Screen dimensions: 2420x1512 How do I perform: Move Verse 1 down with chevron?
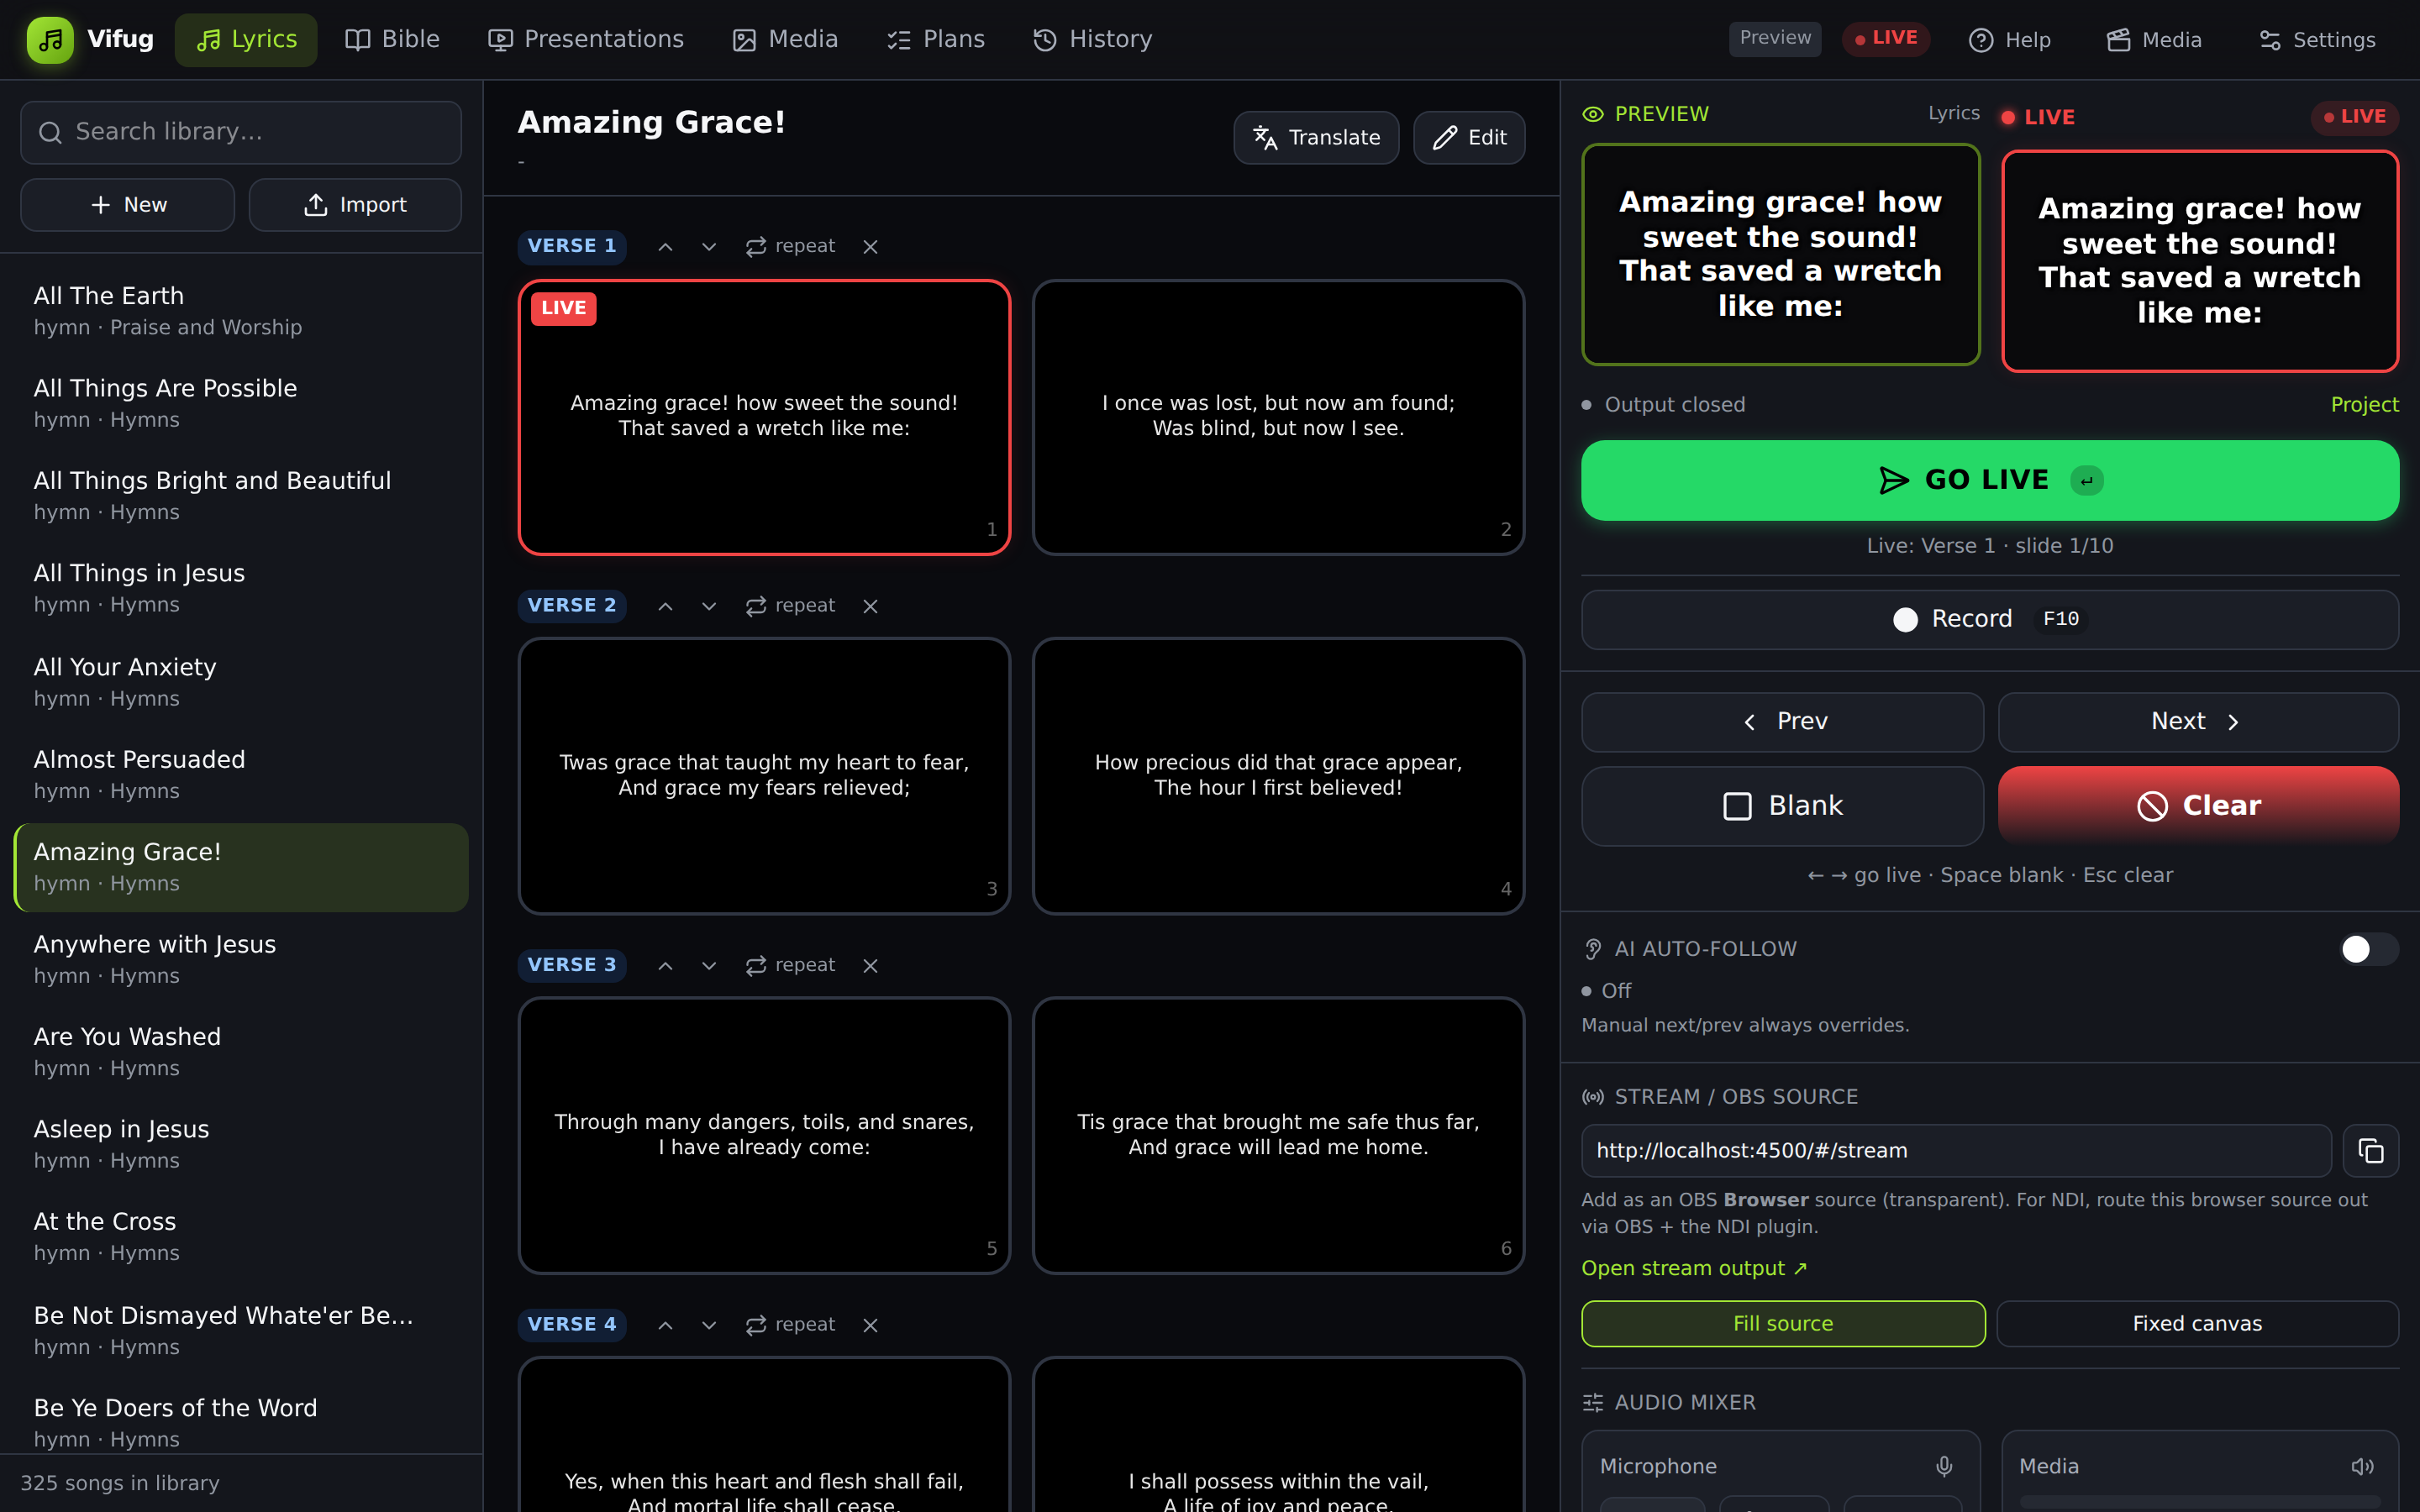709,246
